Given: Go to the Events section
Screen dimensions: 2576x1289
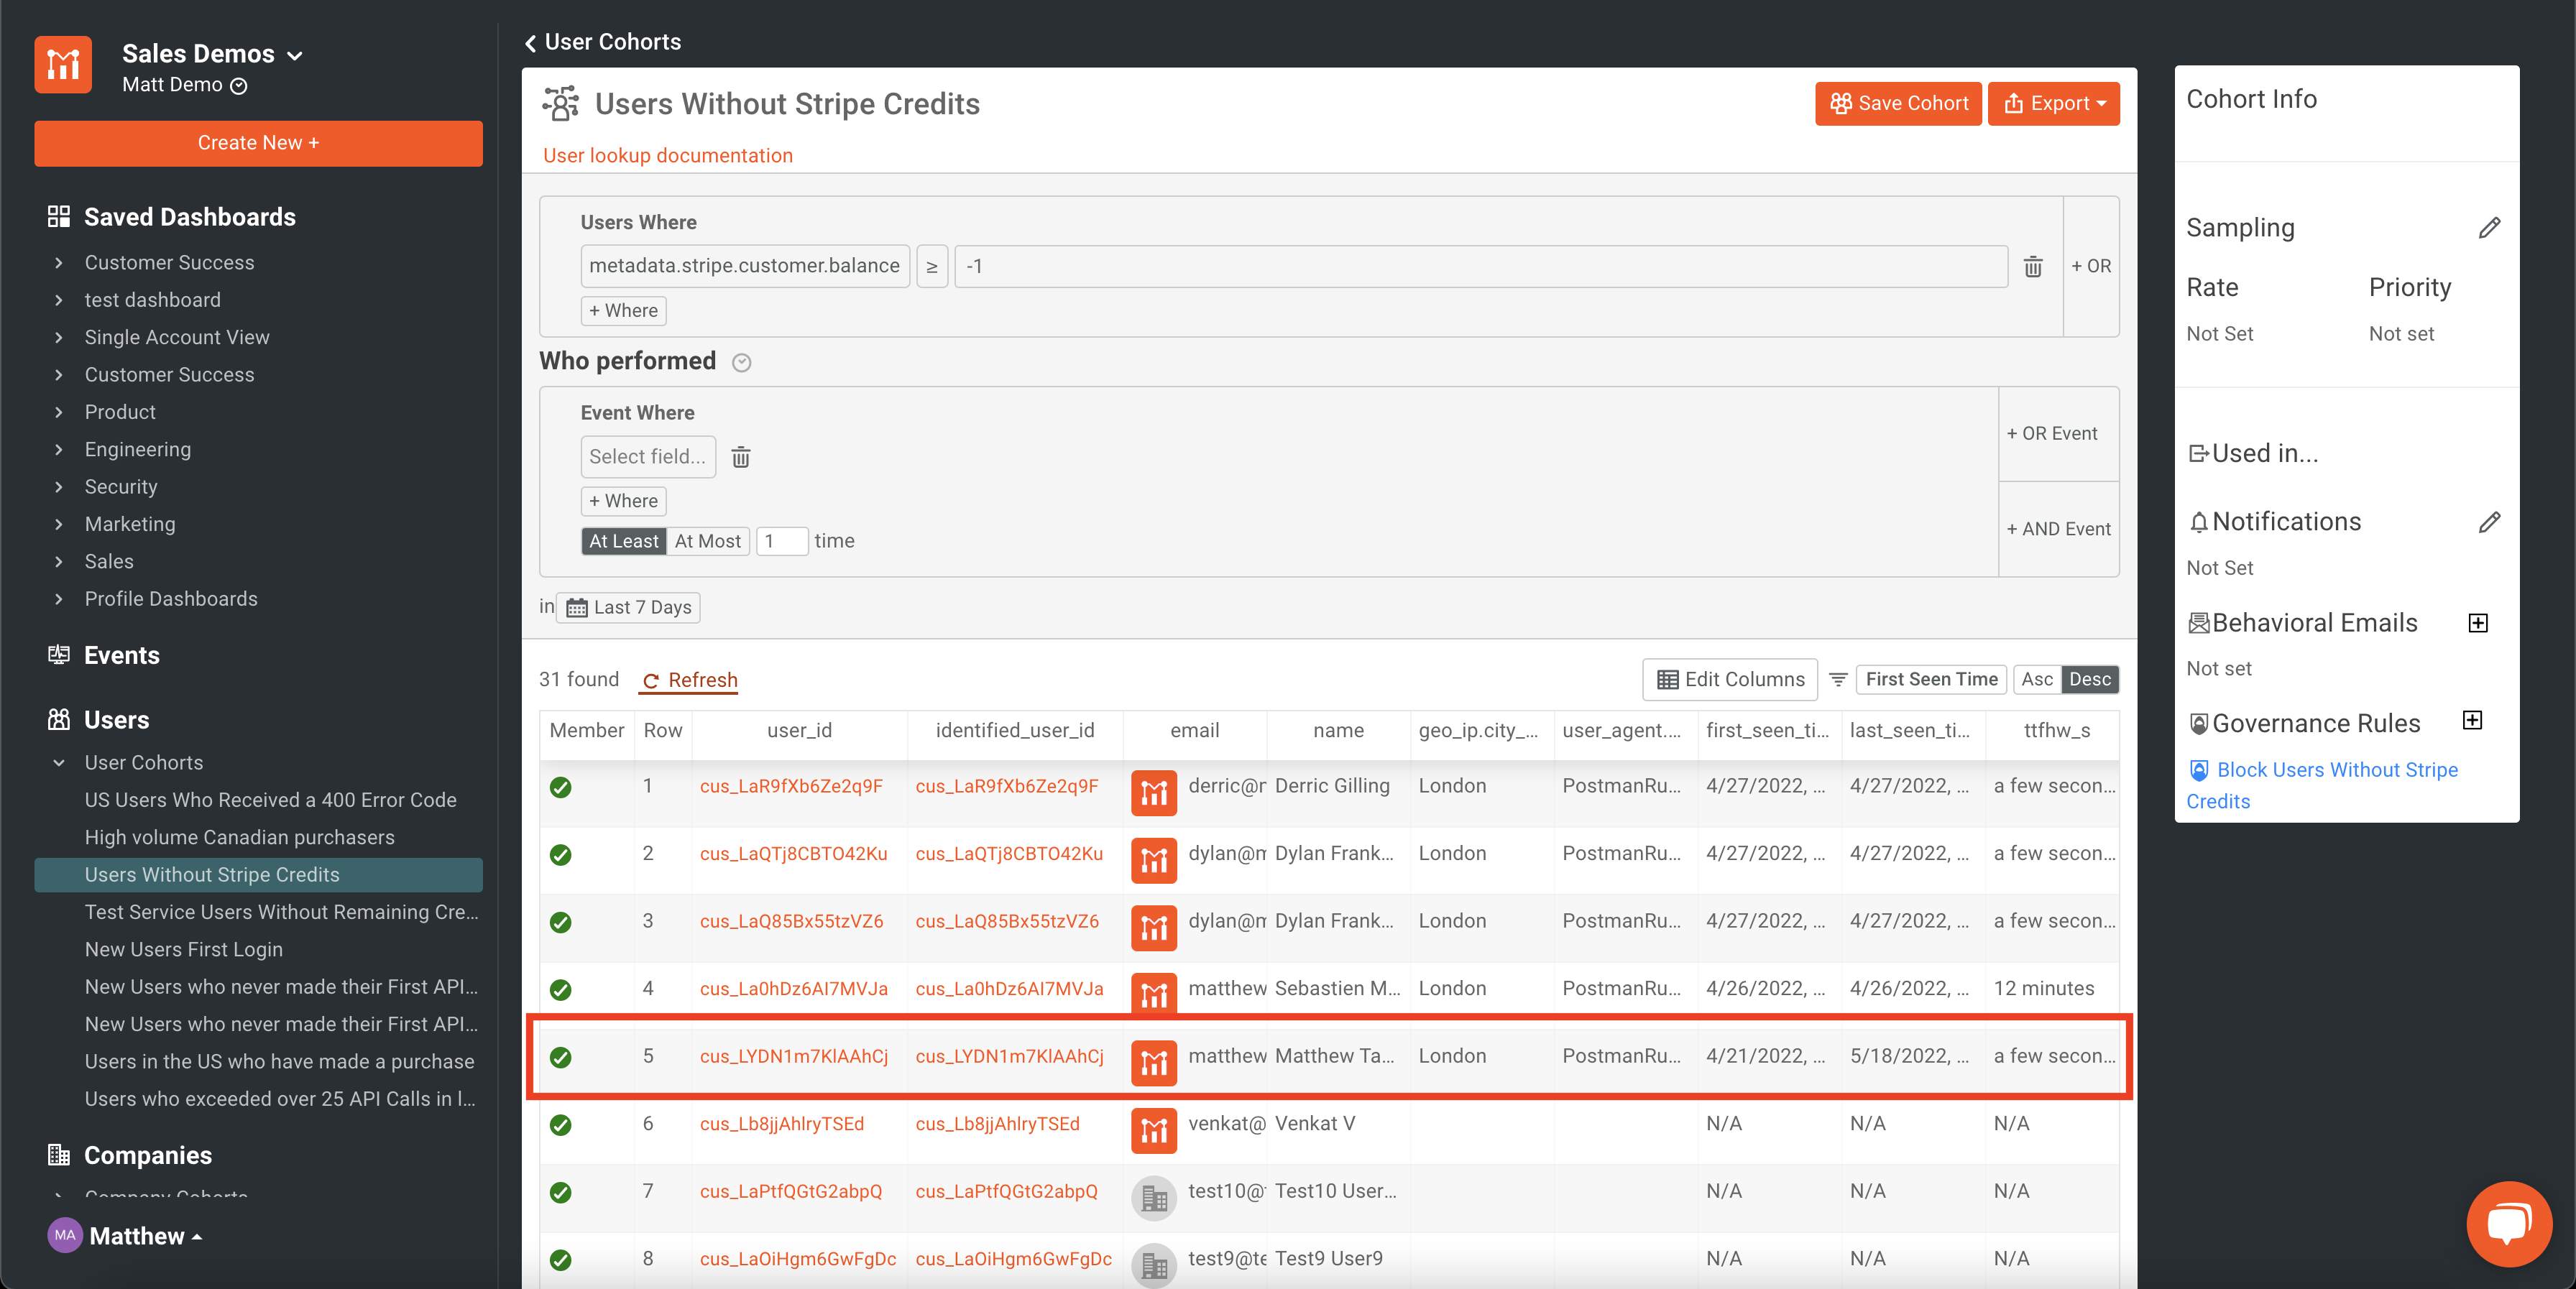Looking at the screenshot, I should tap(121, 655).
